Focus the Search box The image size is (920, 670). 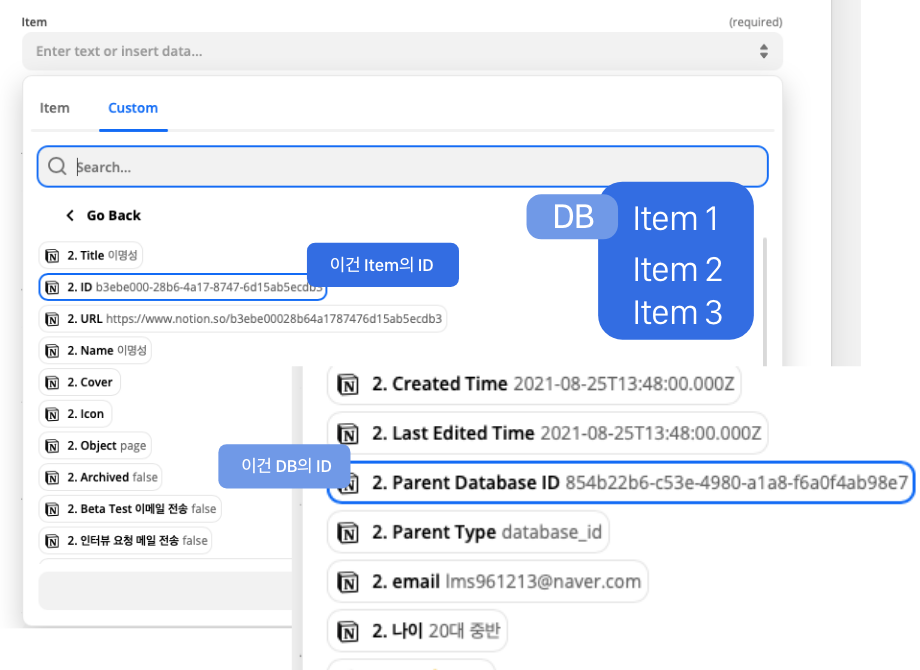[402, 167]
